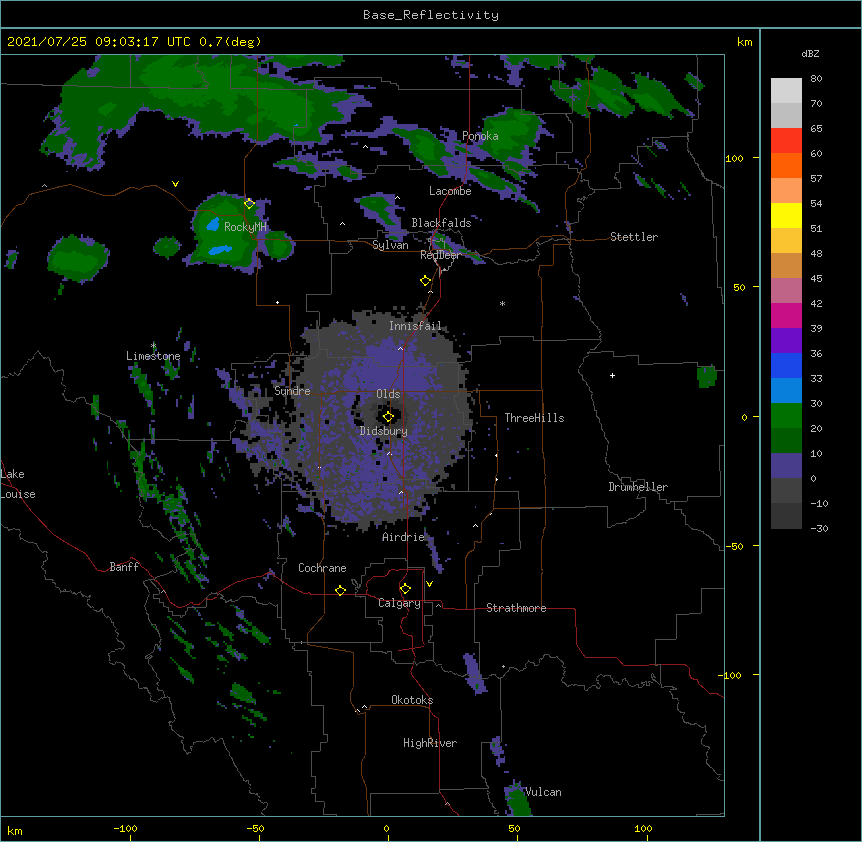The image size is (862, 842).
Task: Click the white plus marker east of ThreeHills
Action: [x=612, y=375]
